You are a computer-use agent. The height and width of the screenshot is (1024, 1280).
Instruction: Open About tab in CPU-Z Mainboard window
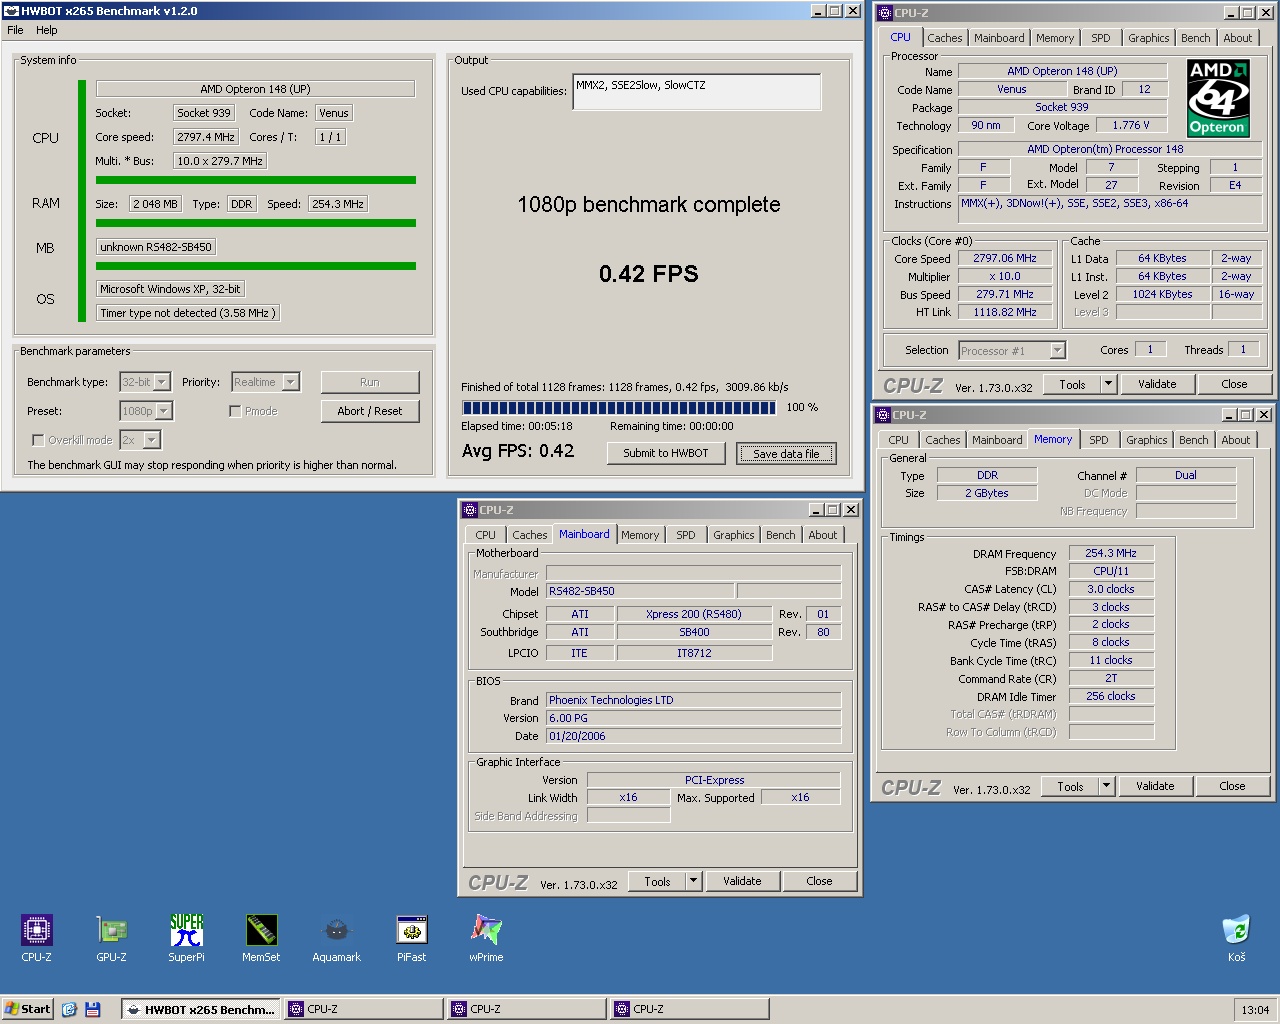pos(823,535)
